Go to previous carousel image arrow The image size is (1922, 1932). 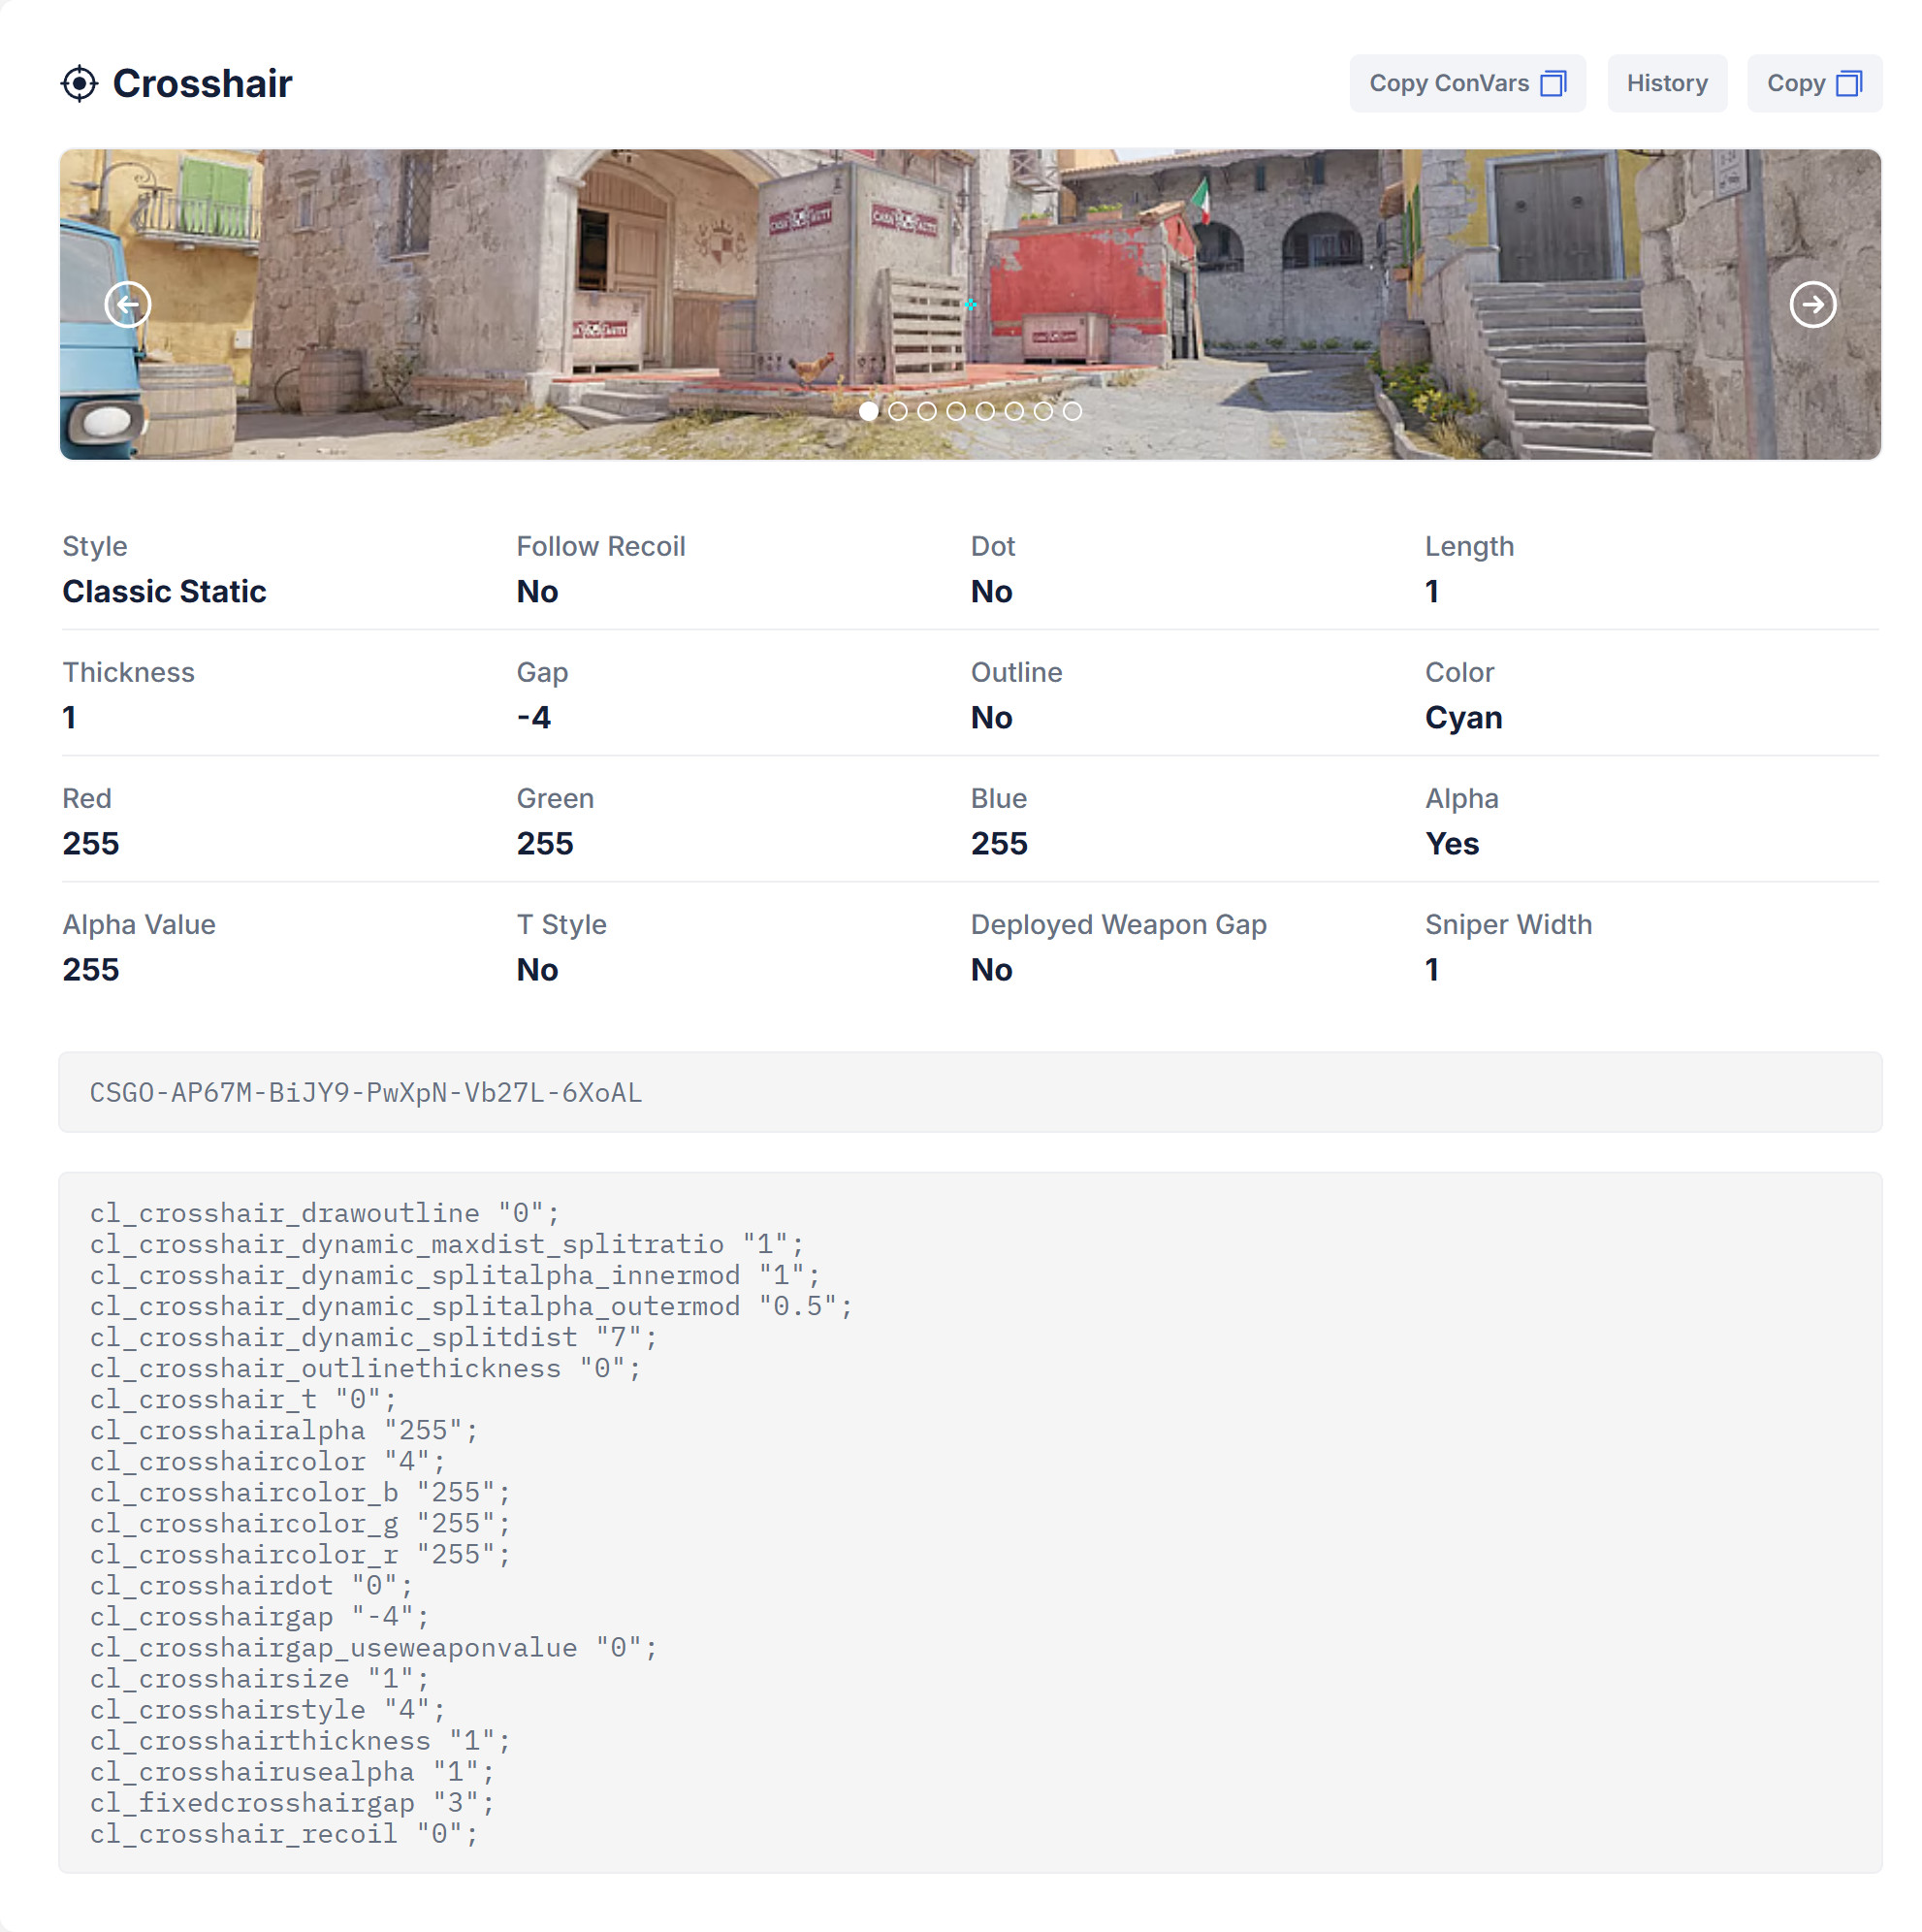pyautogui.click(x=128, y=304)
